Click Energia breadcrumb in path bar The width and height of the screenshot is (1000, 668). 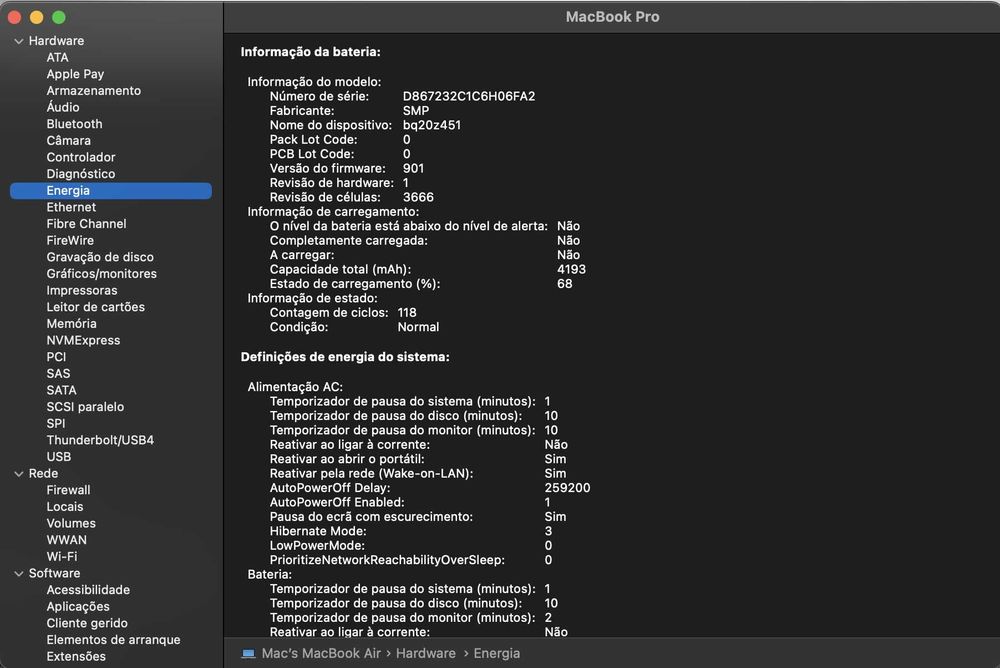(496, 653)
